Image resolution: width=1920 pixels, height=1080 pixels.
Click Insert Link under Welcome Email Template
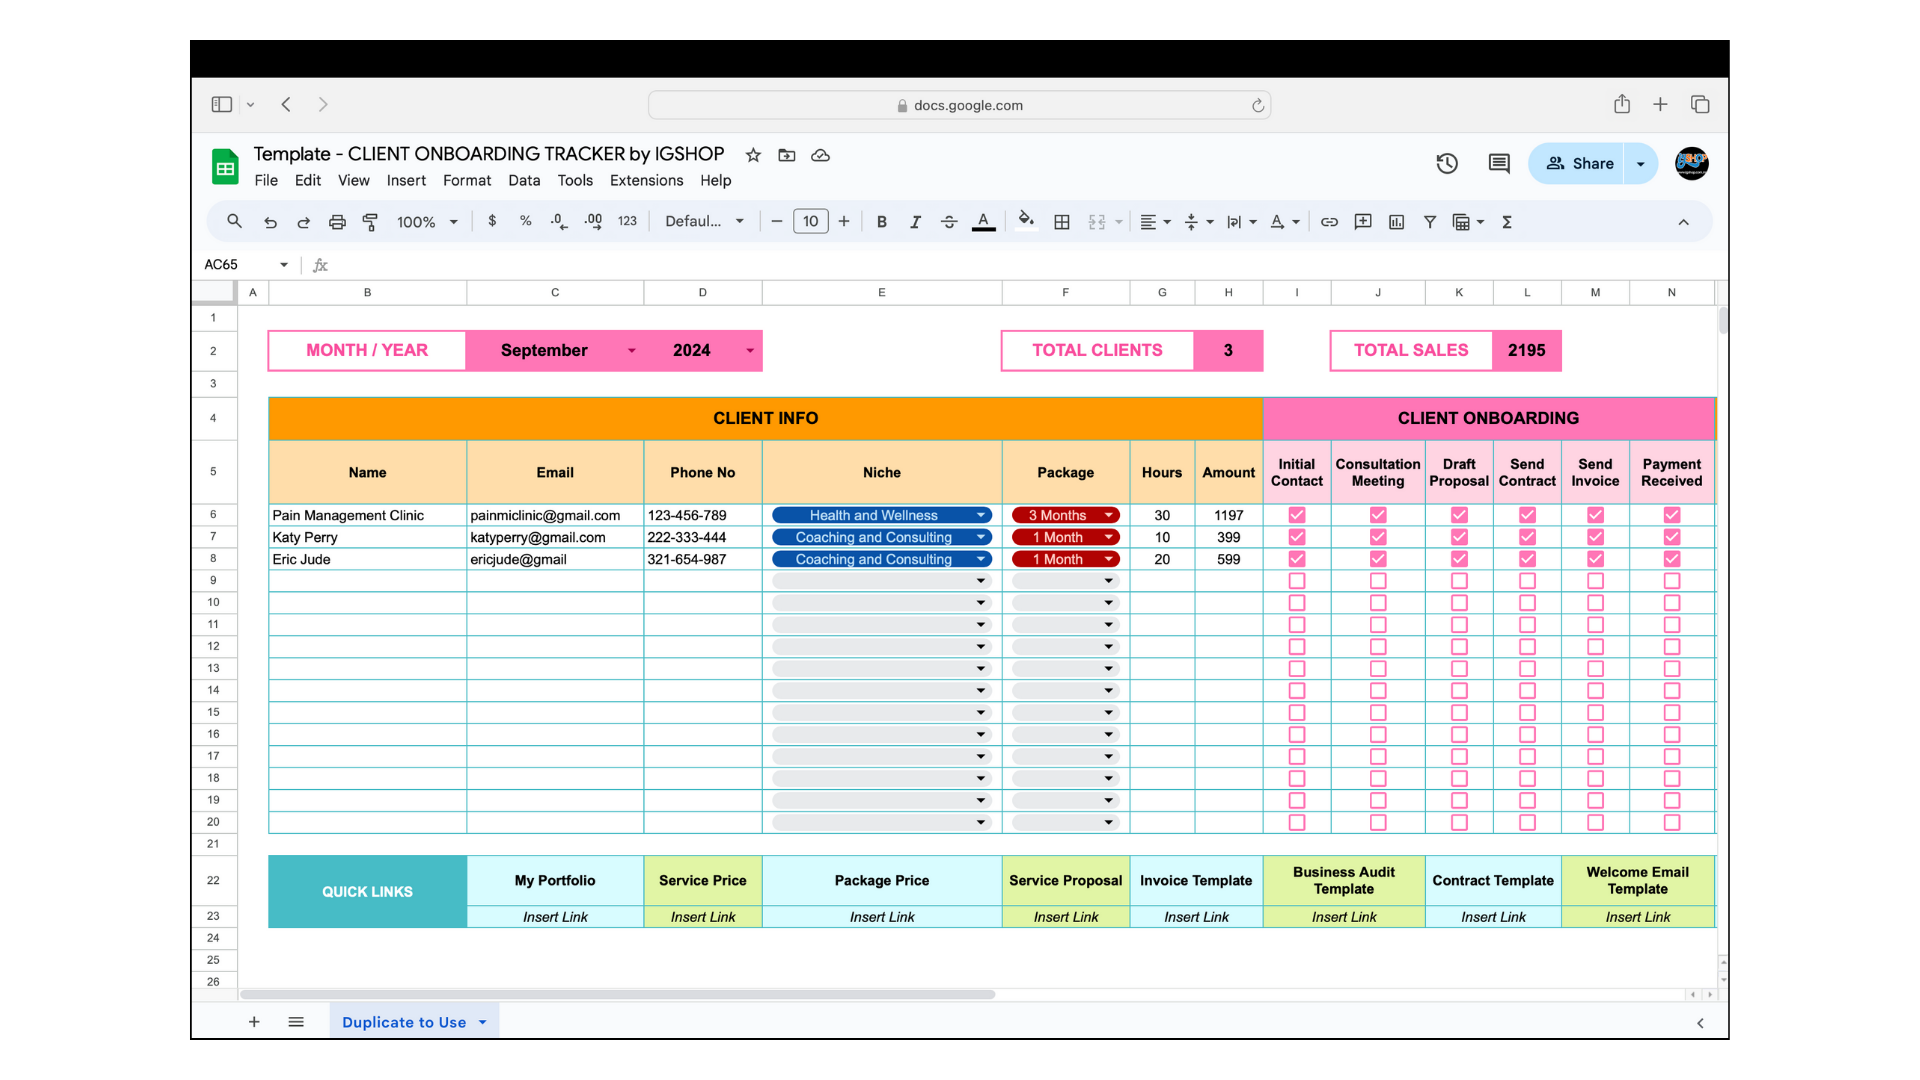pos(1638,917)
